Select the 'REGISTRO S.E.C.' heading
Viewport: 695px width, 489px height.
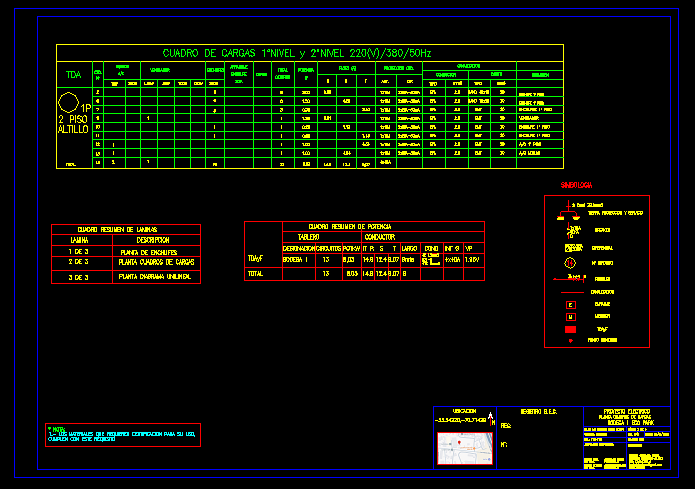(x=539, y=412)
